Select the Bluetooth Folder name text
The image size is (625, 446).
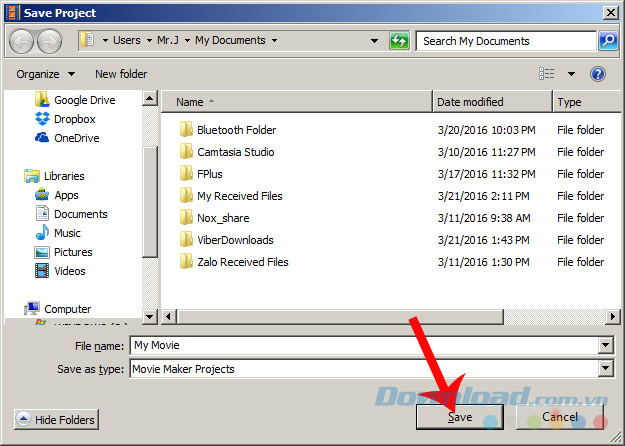236,130
